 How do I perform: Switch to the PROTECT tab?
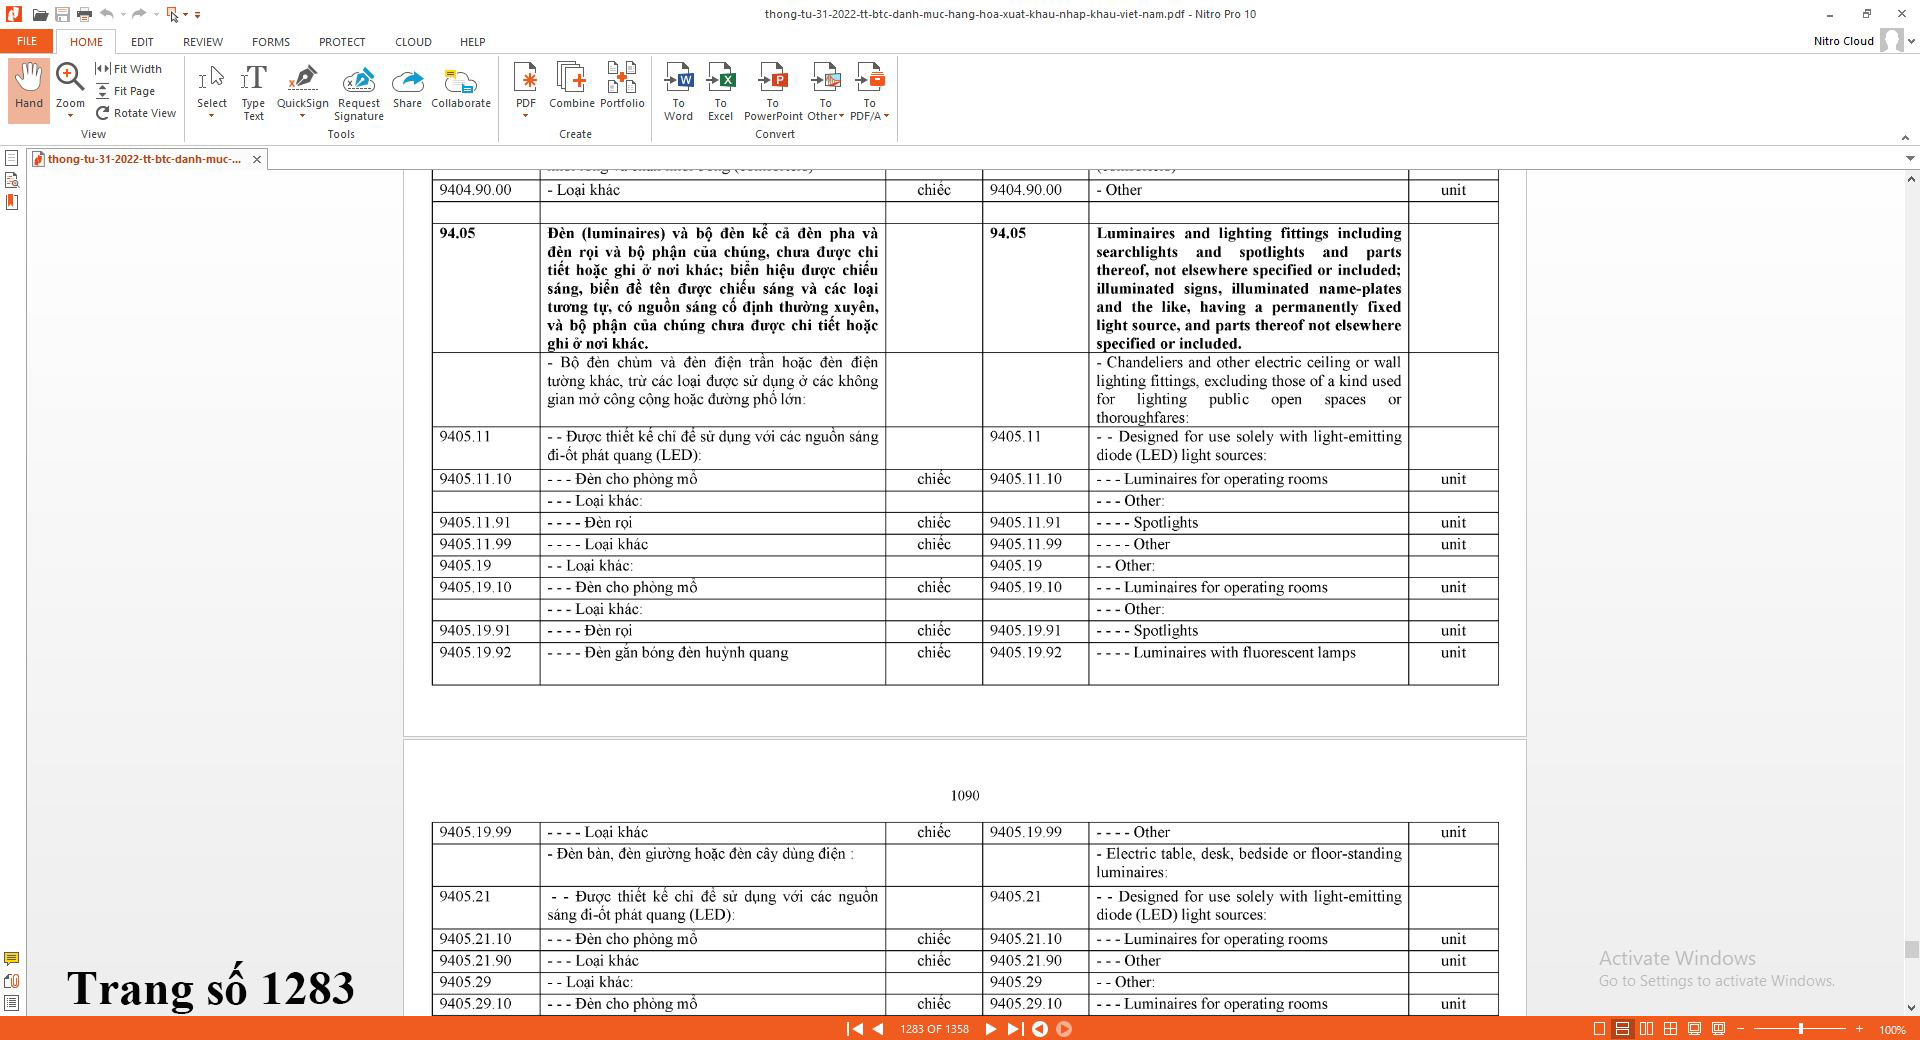tap(342, 42)
